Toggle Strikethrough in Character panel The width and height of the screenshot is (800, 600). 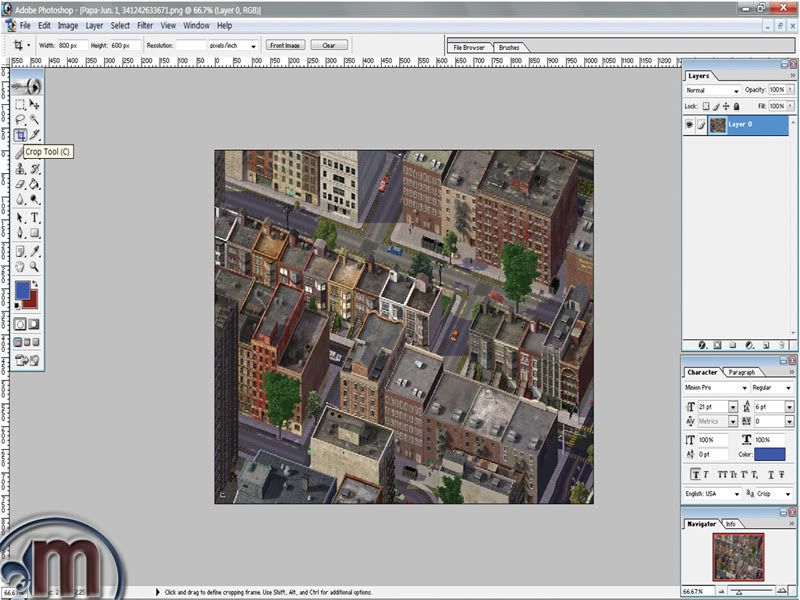click(782, 474)
